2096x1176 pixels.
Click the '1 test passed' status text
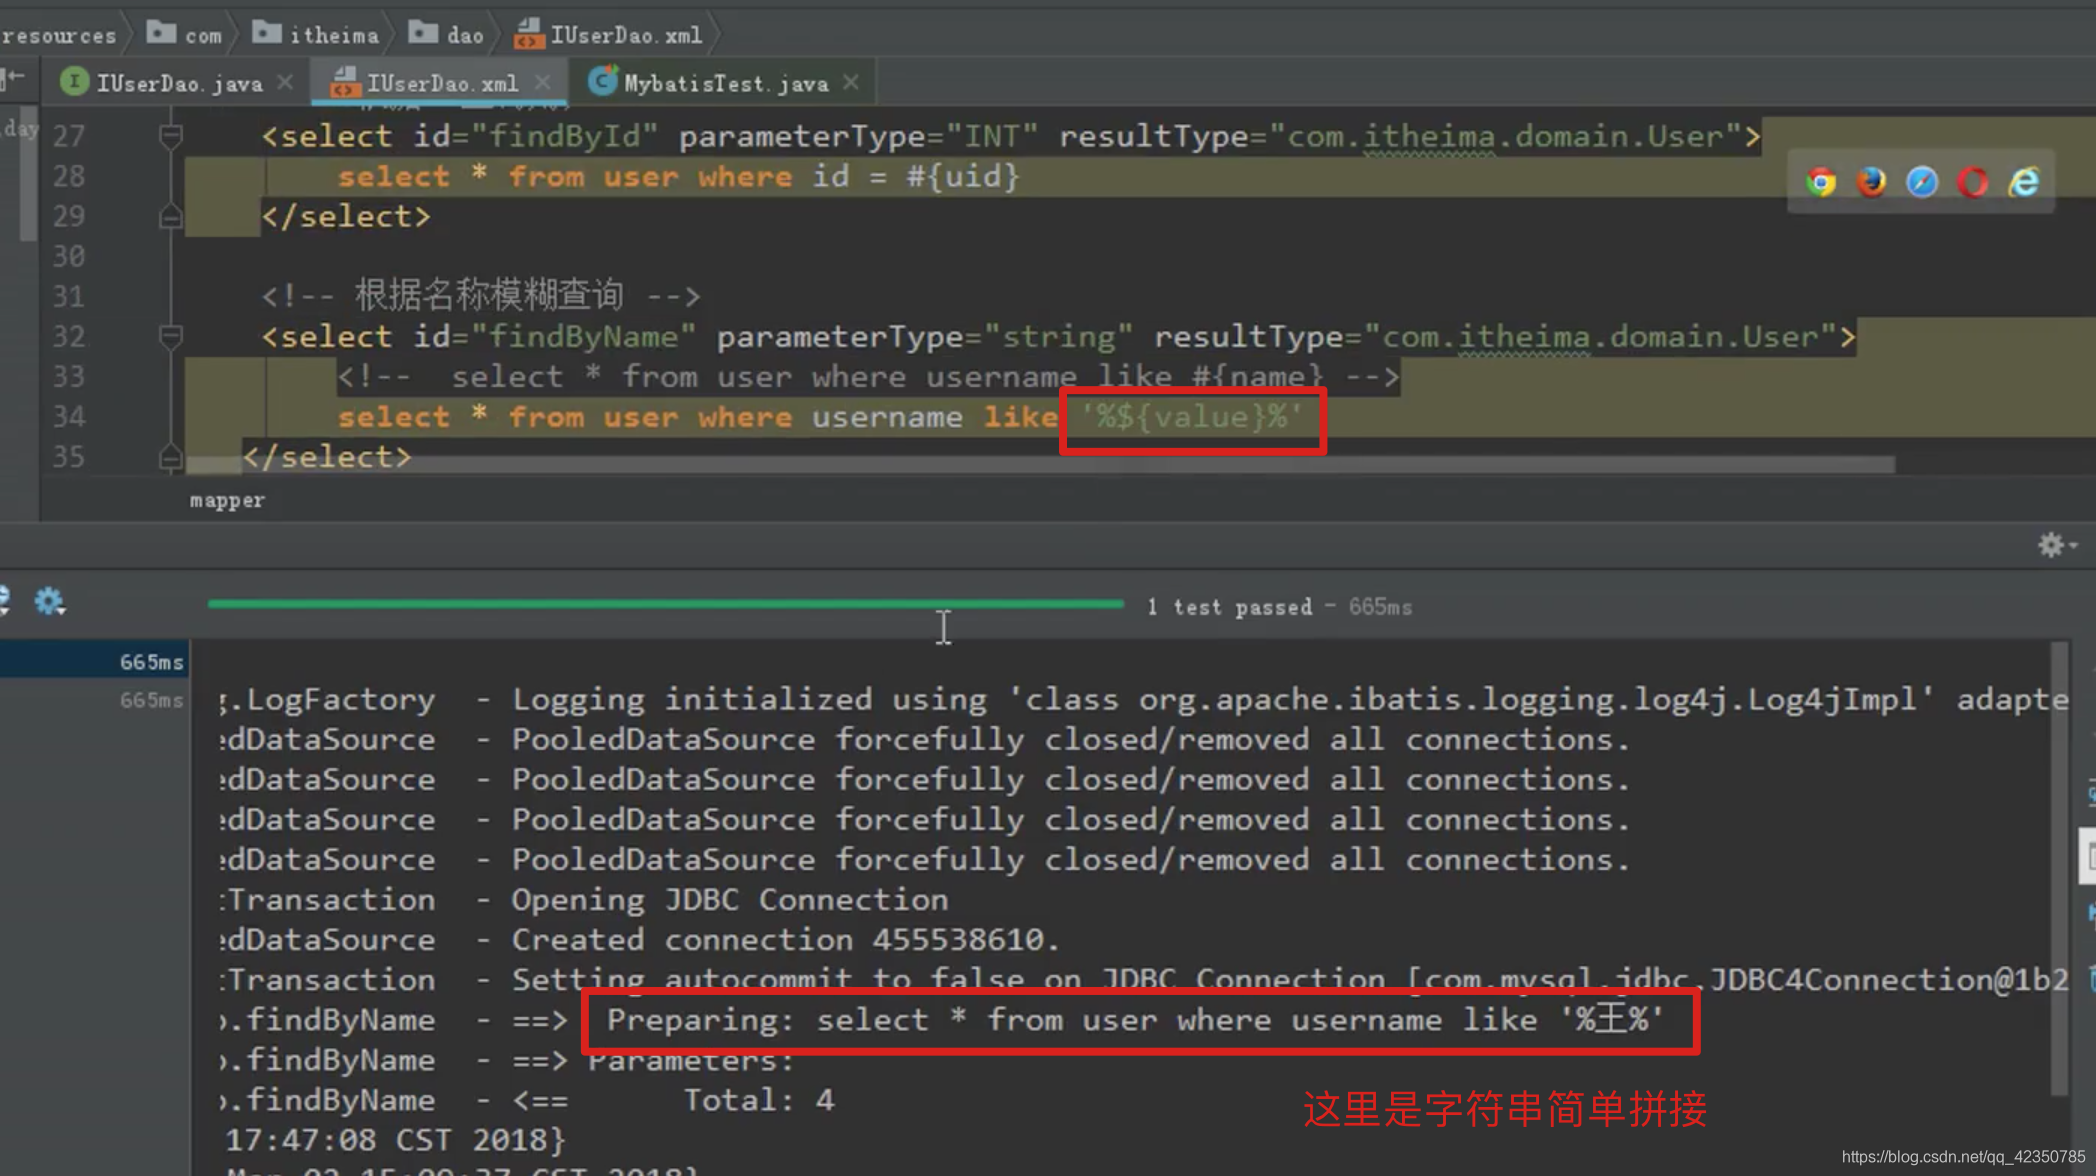click(1230, 607)
